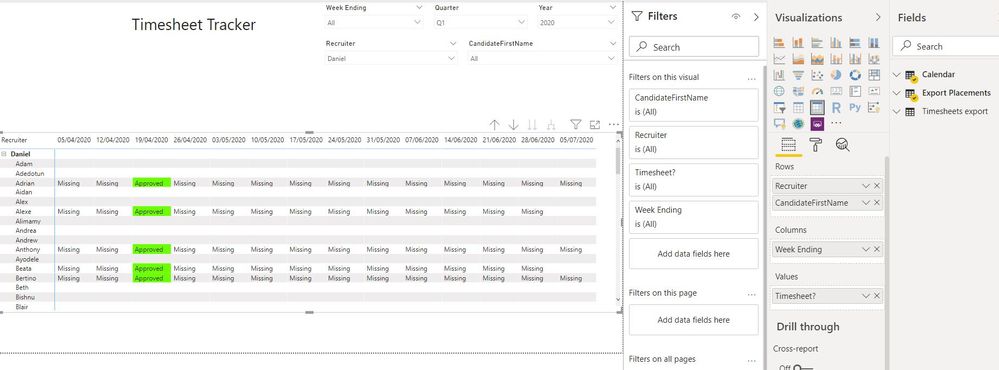This screenshot has height=370, width=999.
Task: Collapse the Filters pane with chevron
Action: click(x=756, y=17)
